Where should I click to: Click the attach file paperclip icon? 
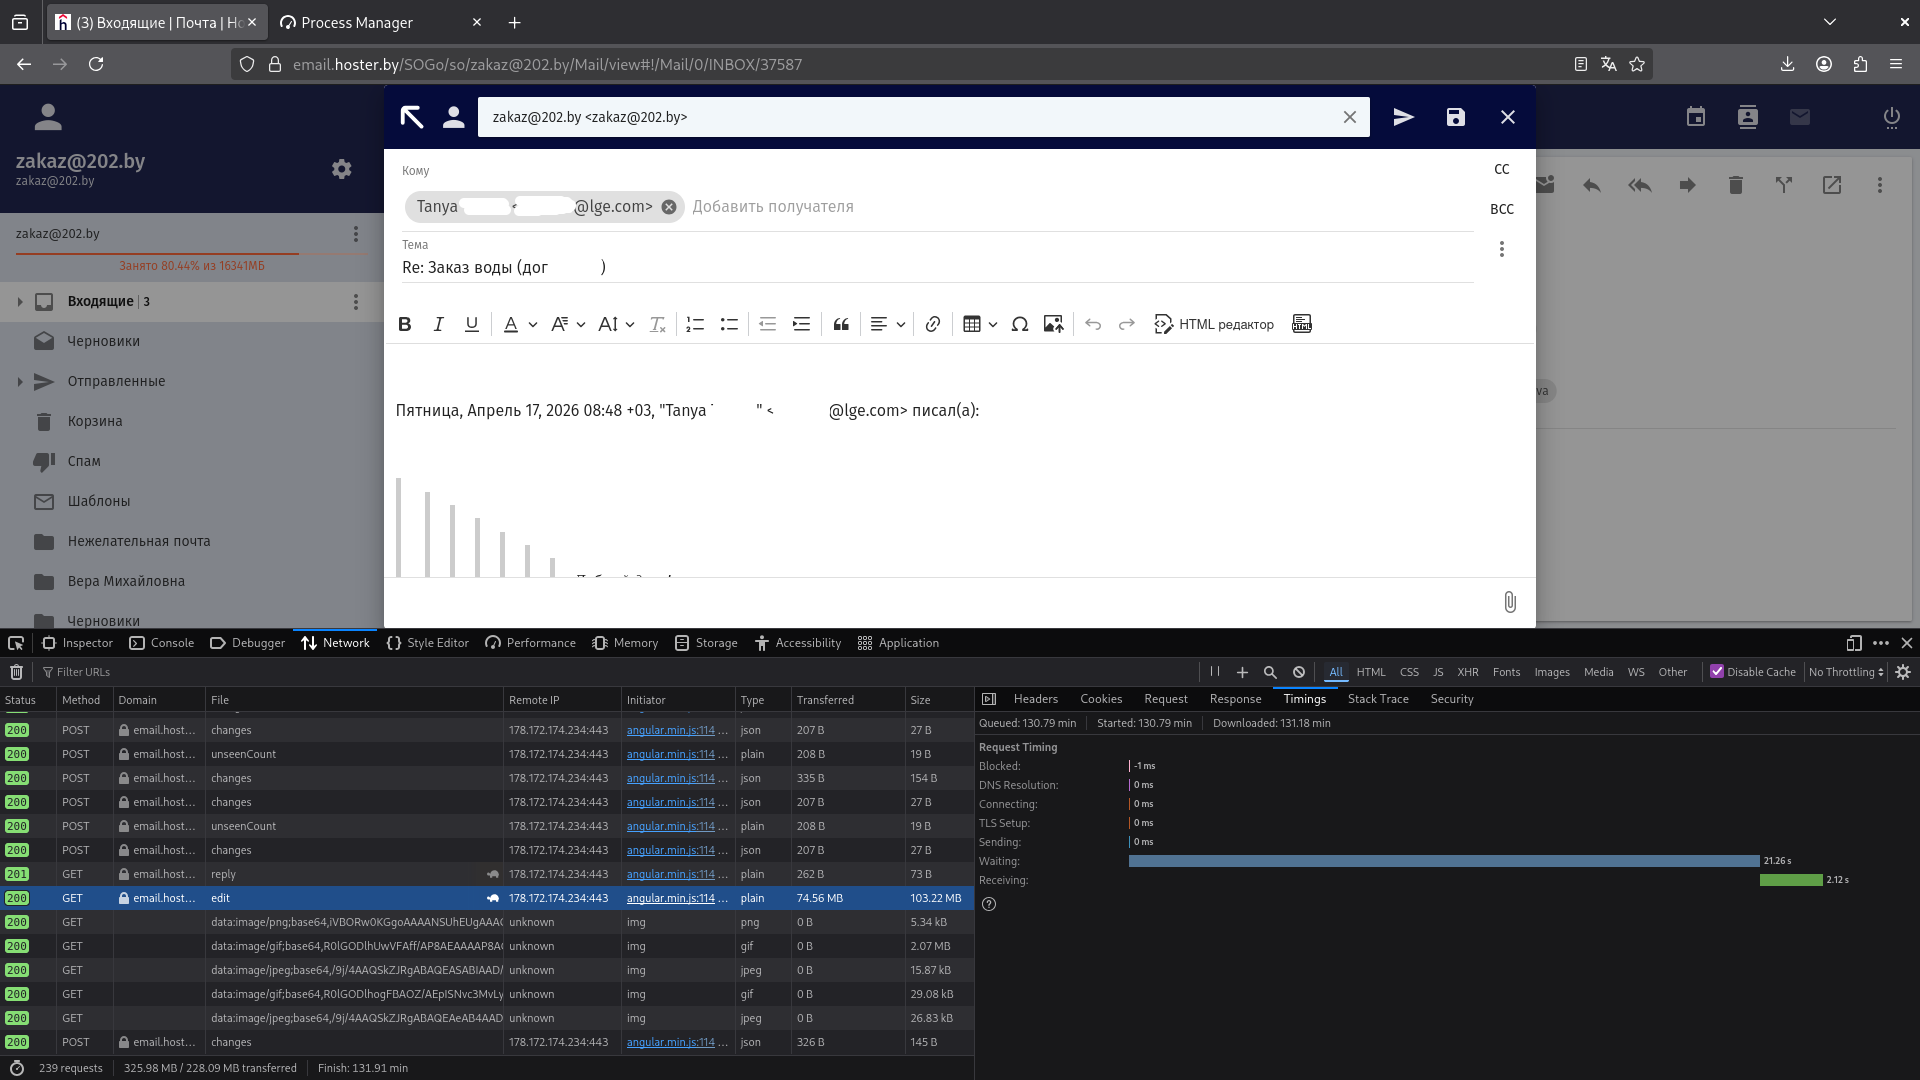tap(1509, 602)
